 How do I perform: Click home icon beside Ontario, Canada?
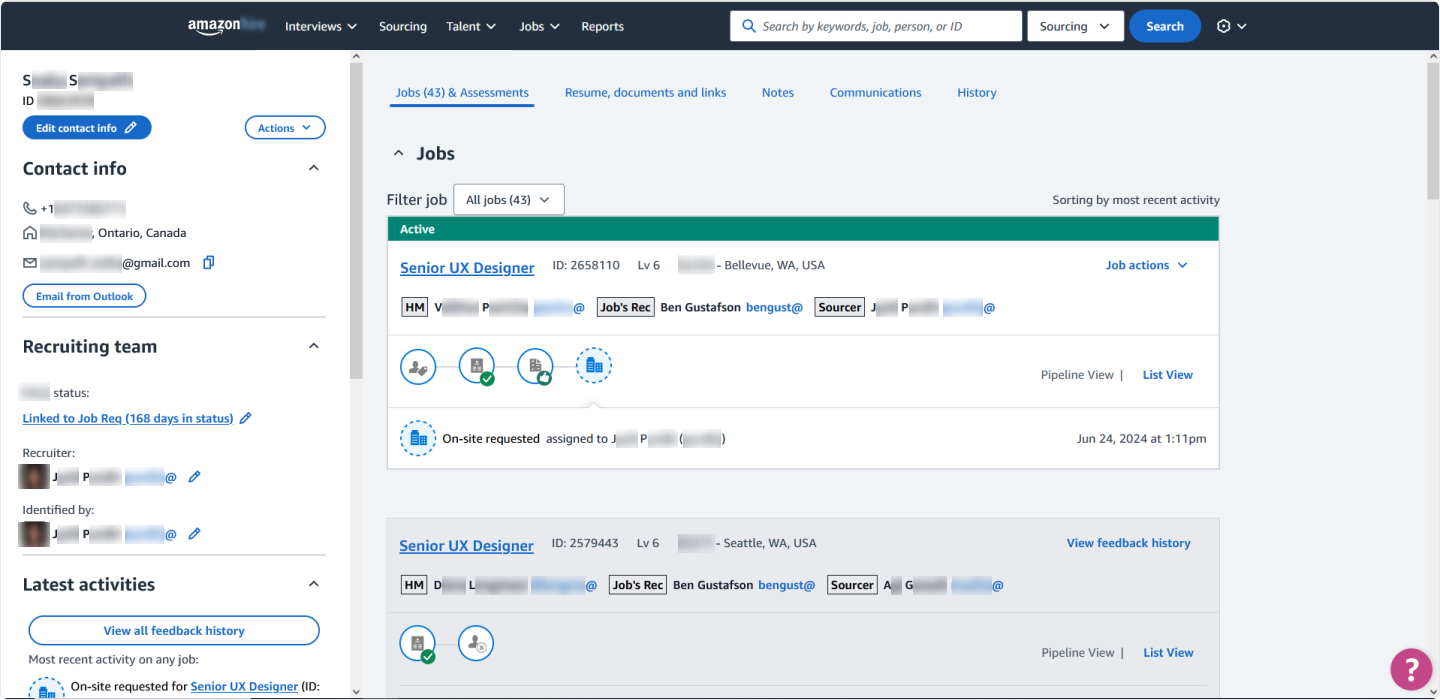tap(30, 233)
